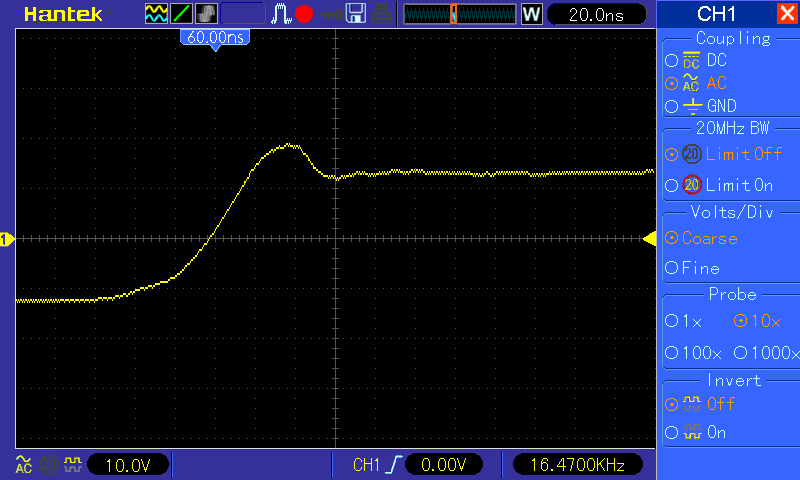800x480 pixels.
Task: Click the W window zoom icon
Action: tap(531, 14)
